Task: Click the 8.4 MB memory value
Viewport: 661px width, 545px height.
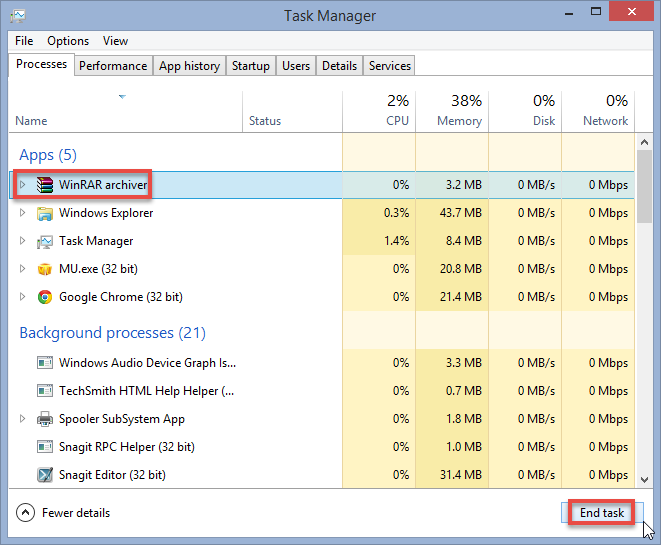Action: pos(464,241)
